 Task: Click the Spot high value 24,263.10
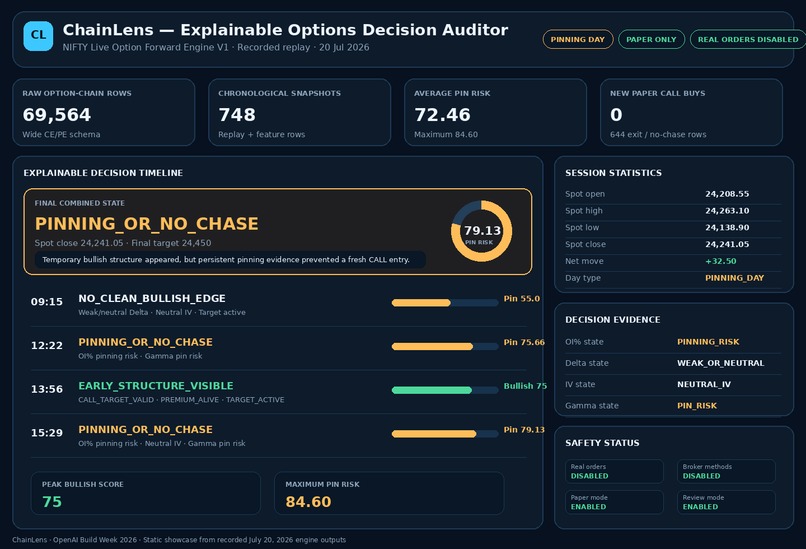pos(727,211)
